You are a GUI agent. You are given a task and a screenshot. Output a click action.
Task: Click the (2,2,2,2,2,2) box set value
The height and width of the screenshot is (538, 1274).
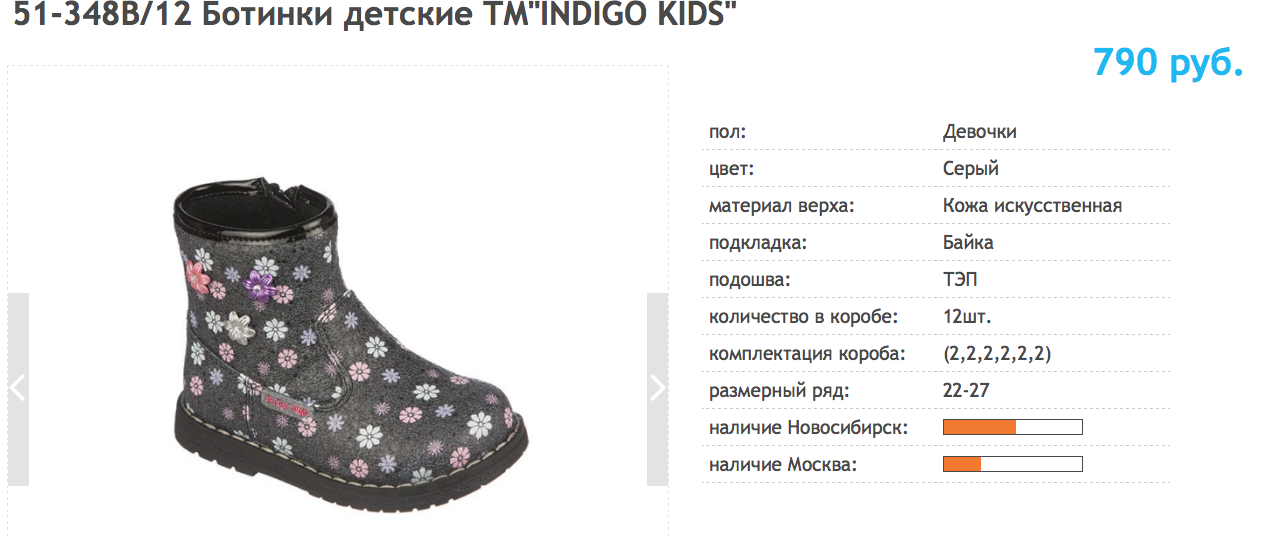[997, 354]
